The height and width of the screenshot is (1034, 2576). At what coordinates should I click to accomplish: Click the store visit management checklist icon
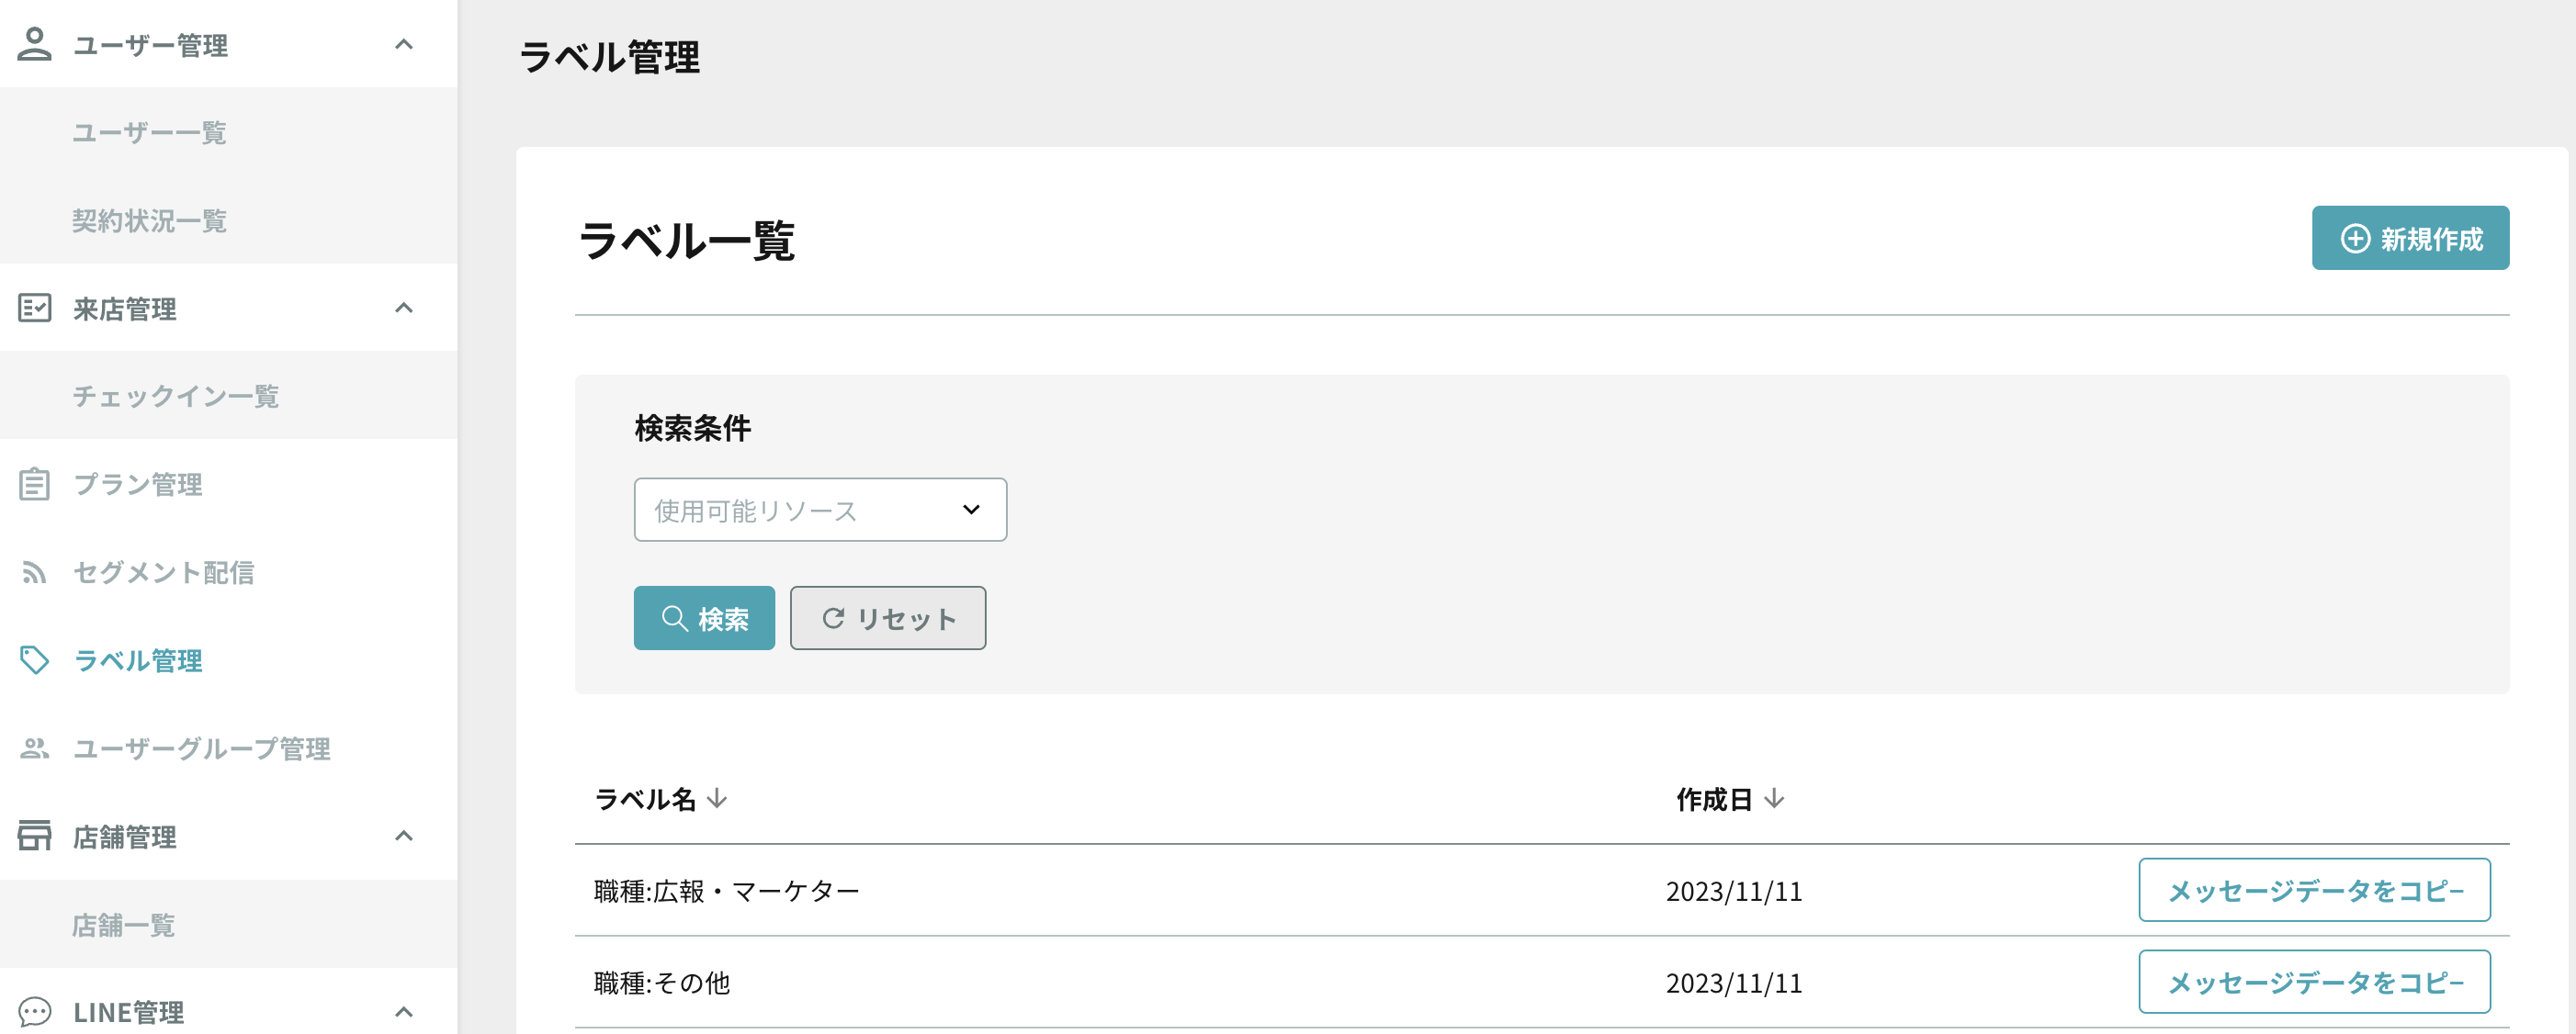34,308
